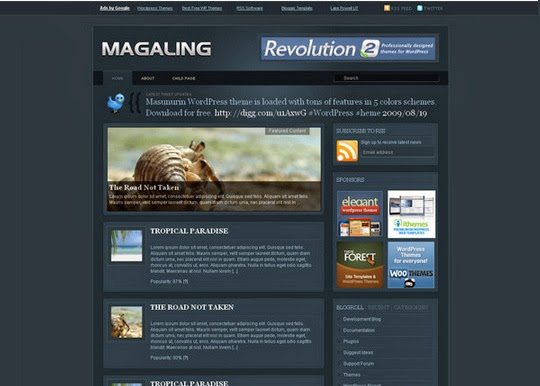
Task: Click the Email address input field
Action: point(398,152)
